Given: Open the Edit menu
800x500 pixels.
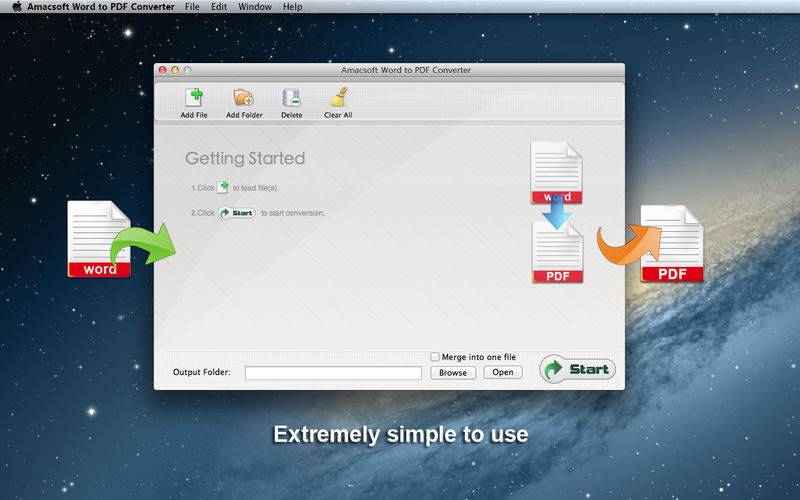Looking at the screenshot, I should pos(218,7).
